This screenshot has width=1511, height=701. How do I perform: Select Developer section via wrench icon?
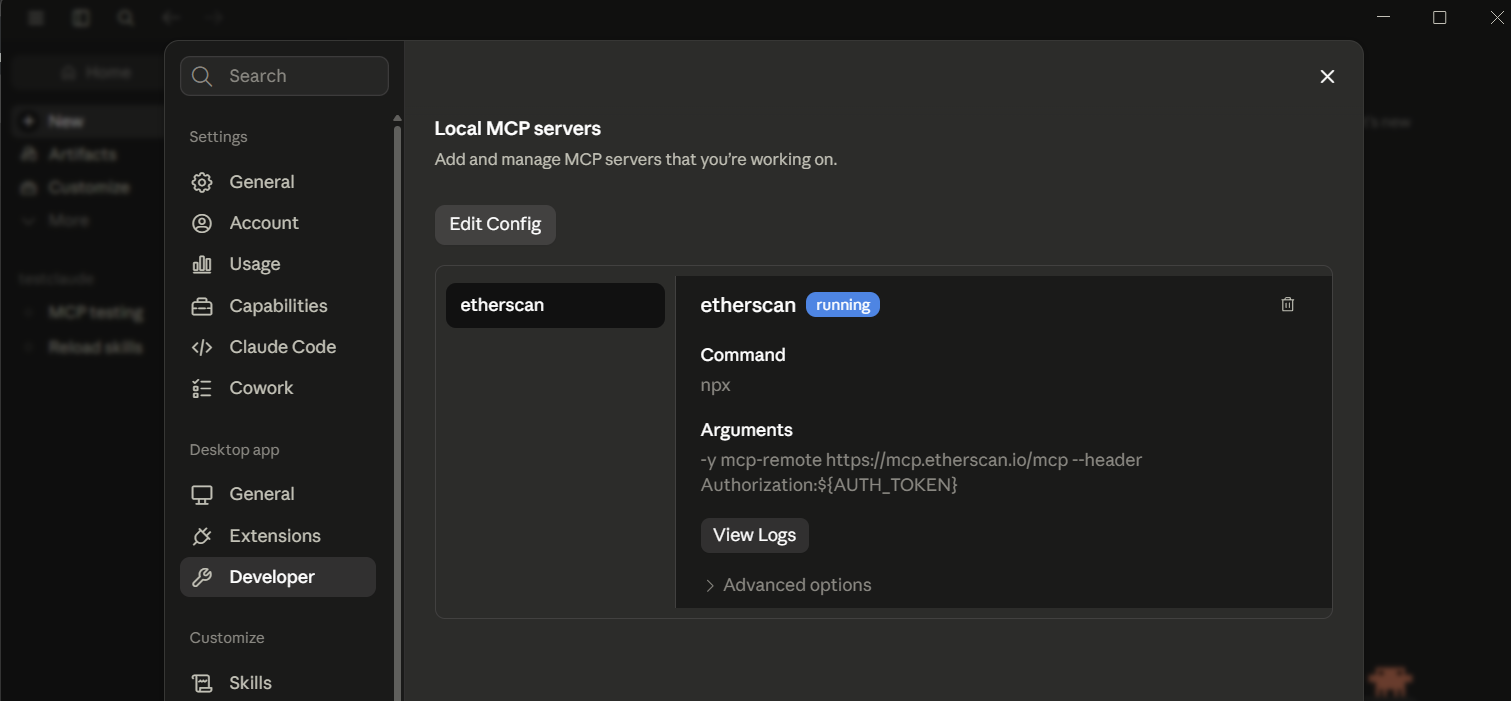[202, 577]
